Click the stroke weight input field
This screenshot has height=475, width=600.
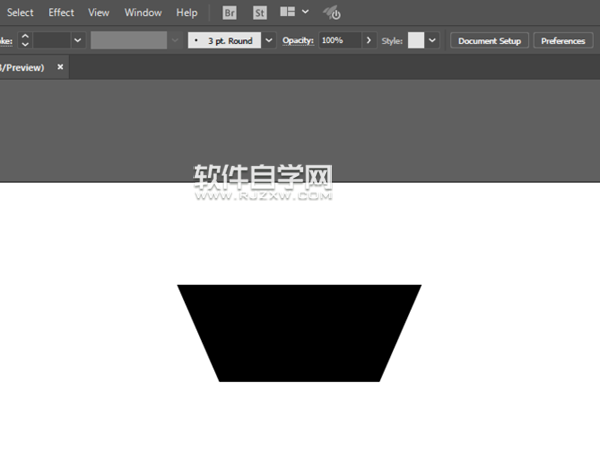pos(52,40)
